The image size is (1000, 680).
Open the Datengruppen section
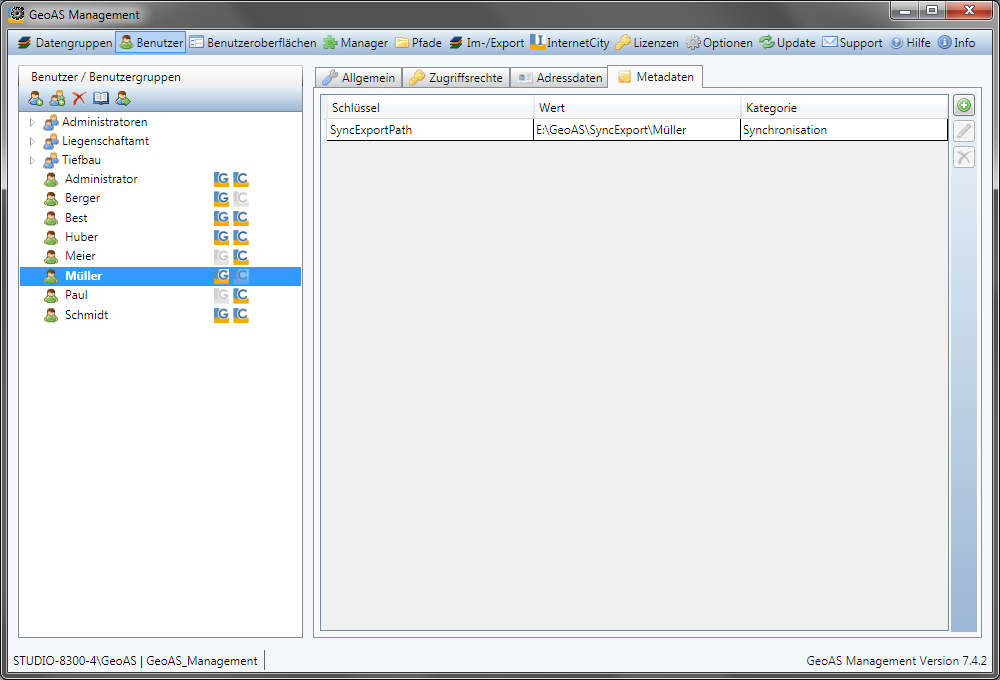pyautogui.click(x=65, y=43)
